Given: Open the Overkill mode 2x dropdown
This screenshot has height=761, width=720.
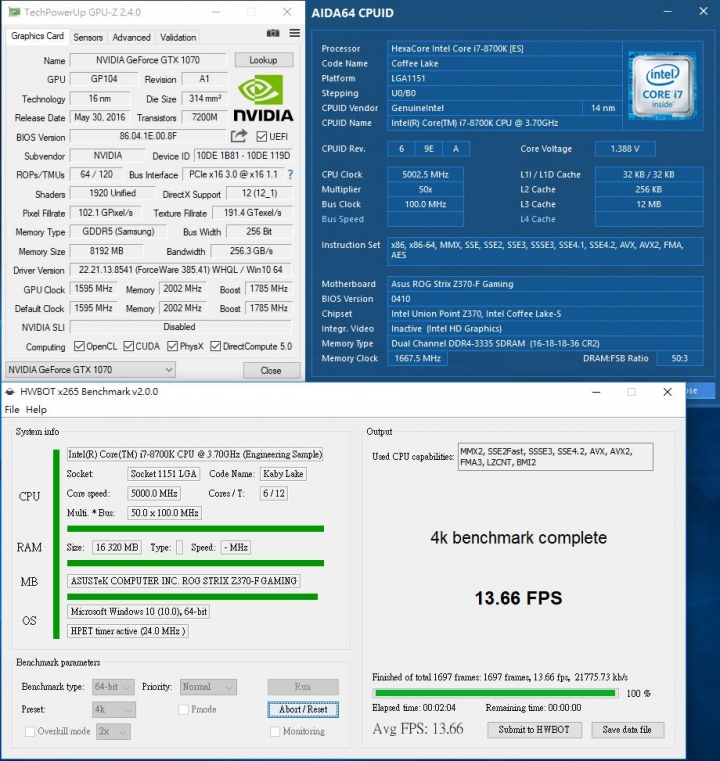Looking at the screenshot, I should [114, 731].
